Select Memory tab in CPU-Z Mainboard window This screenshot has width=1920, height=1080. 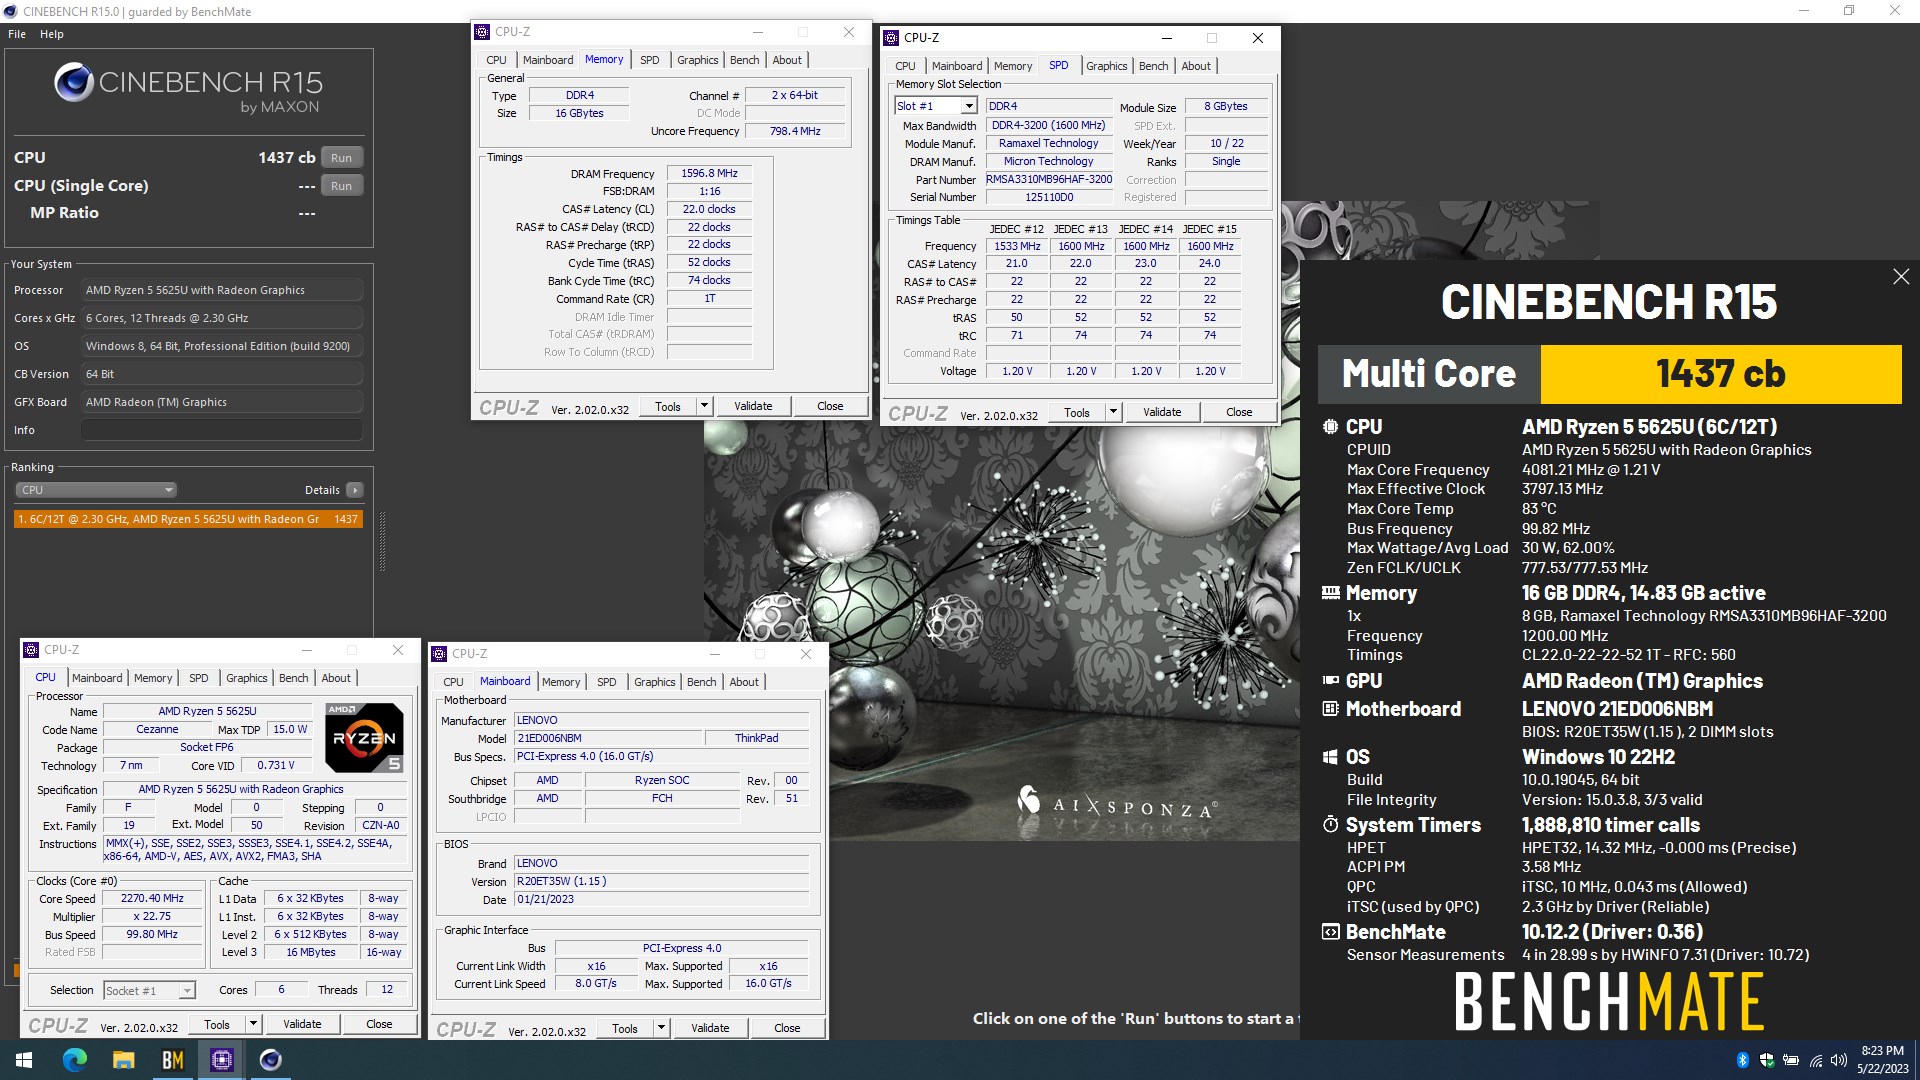[x=561, y=682]
